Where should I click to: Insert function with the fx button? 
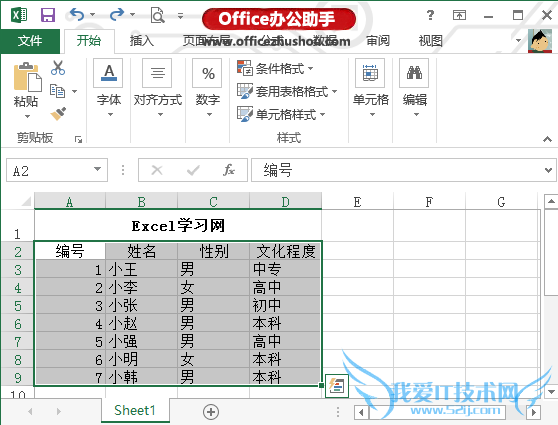tap(229, 170)
